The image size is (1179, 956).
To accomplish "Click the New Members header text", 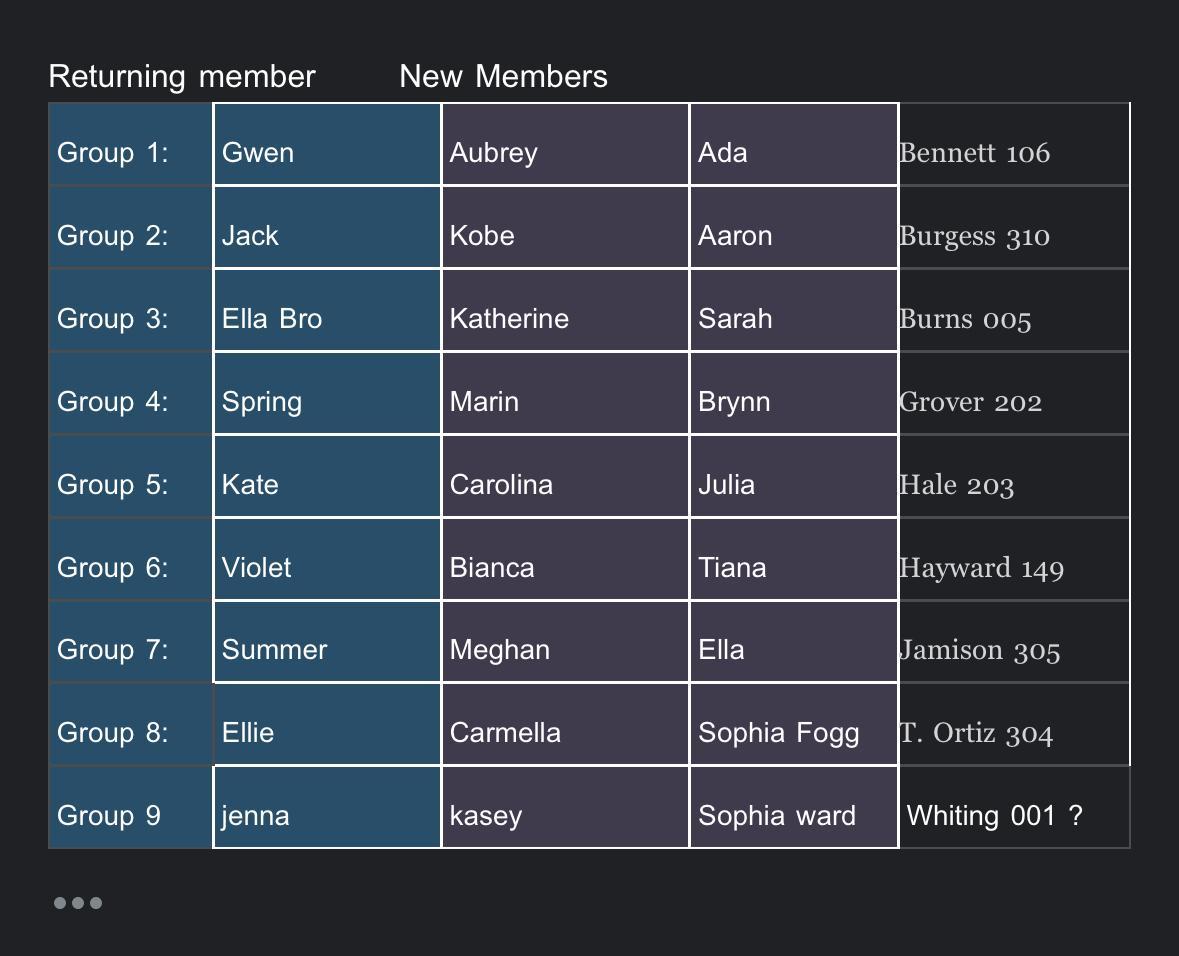I will pos(503,77).
